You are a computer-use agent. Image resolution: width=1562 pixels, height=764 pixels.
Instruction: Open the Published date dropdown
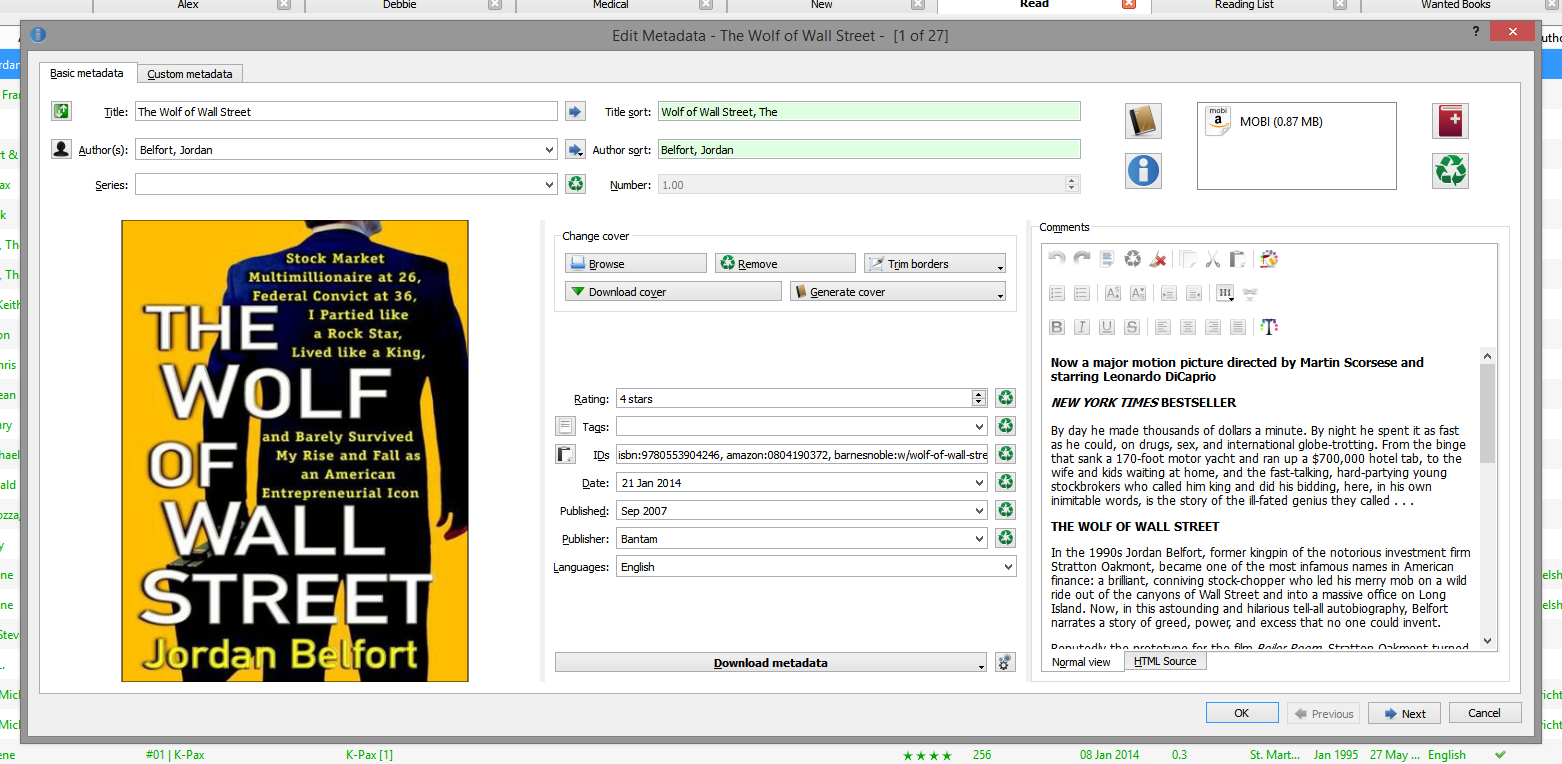980,510
